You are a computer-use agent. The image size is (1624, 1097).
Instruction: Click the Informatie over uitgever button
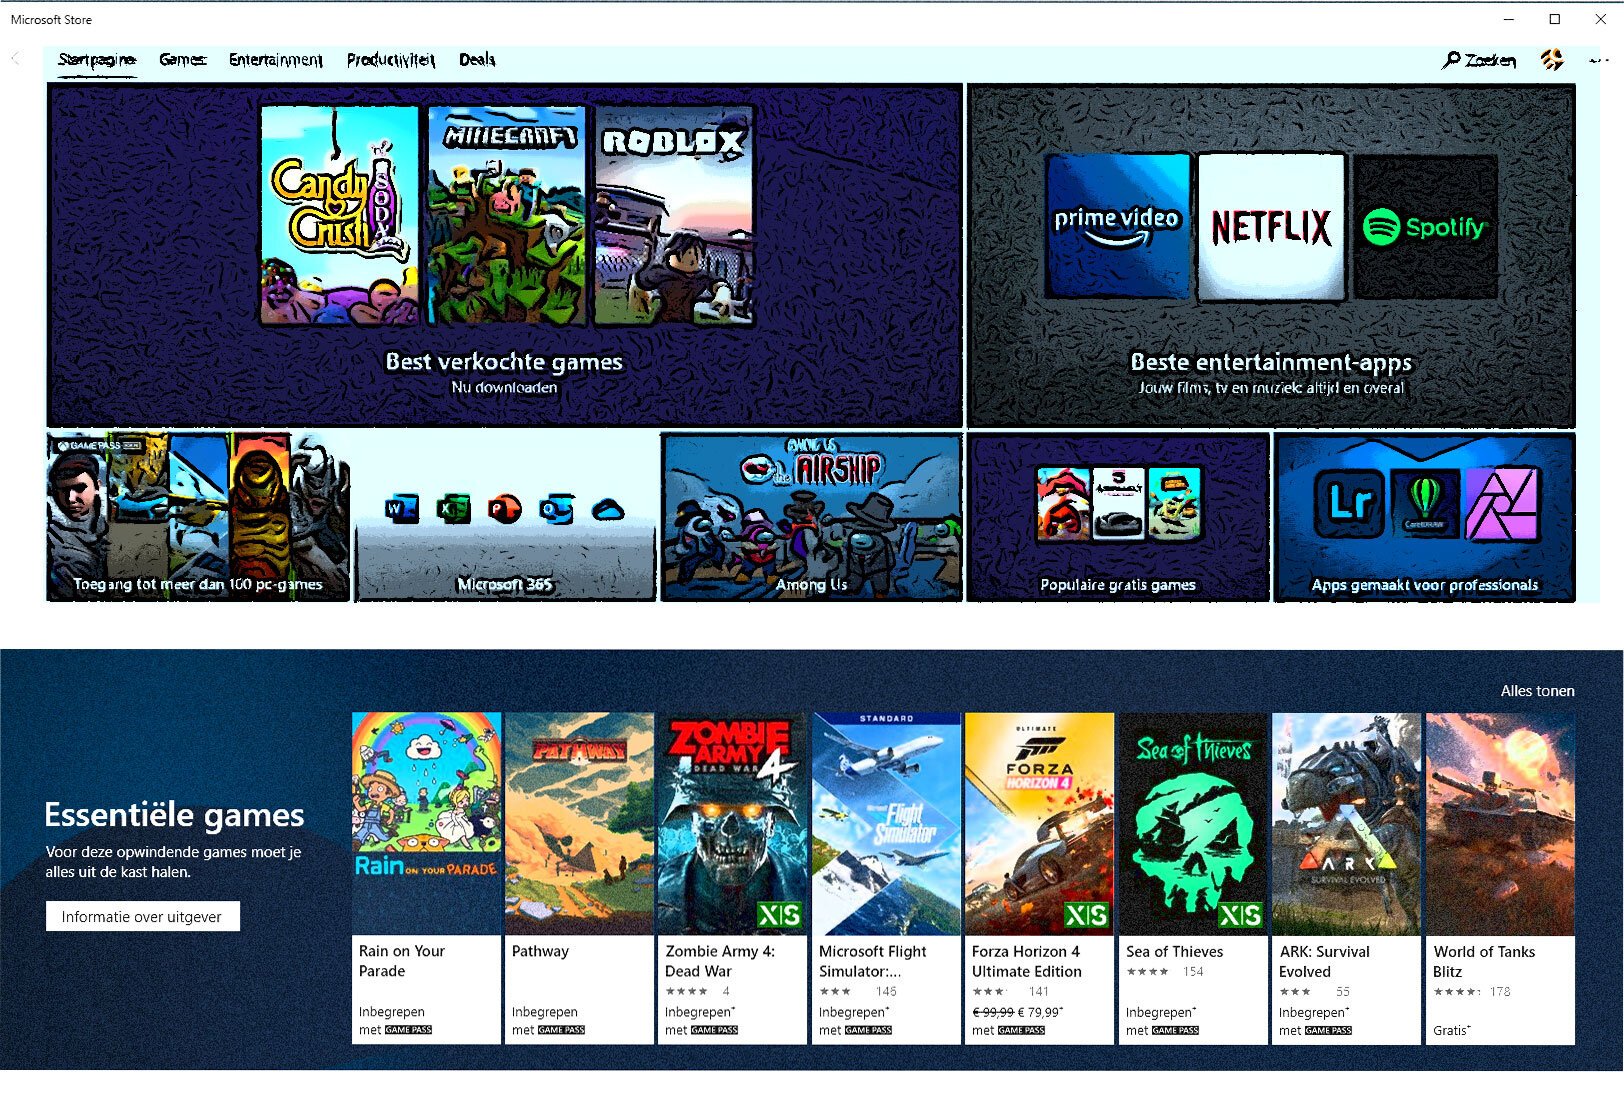(142, 916)
